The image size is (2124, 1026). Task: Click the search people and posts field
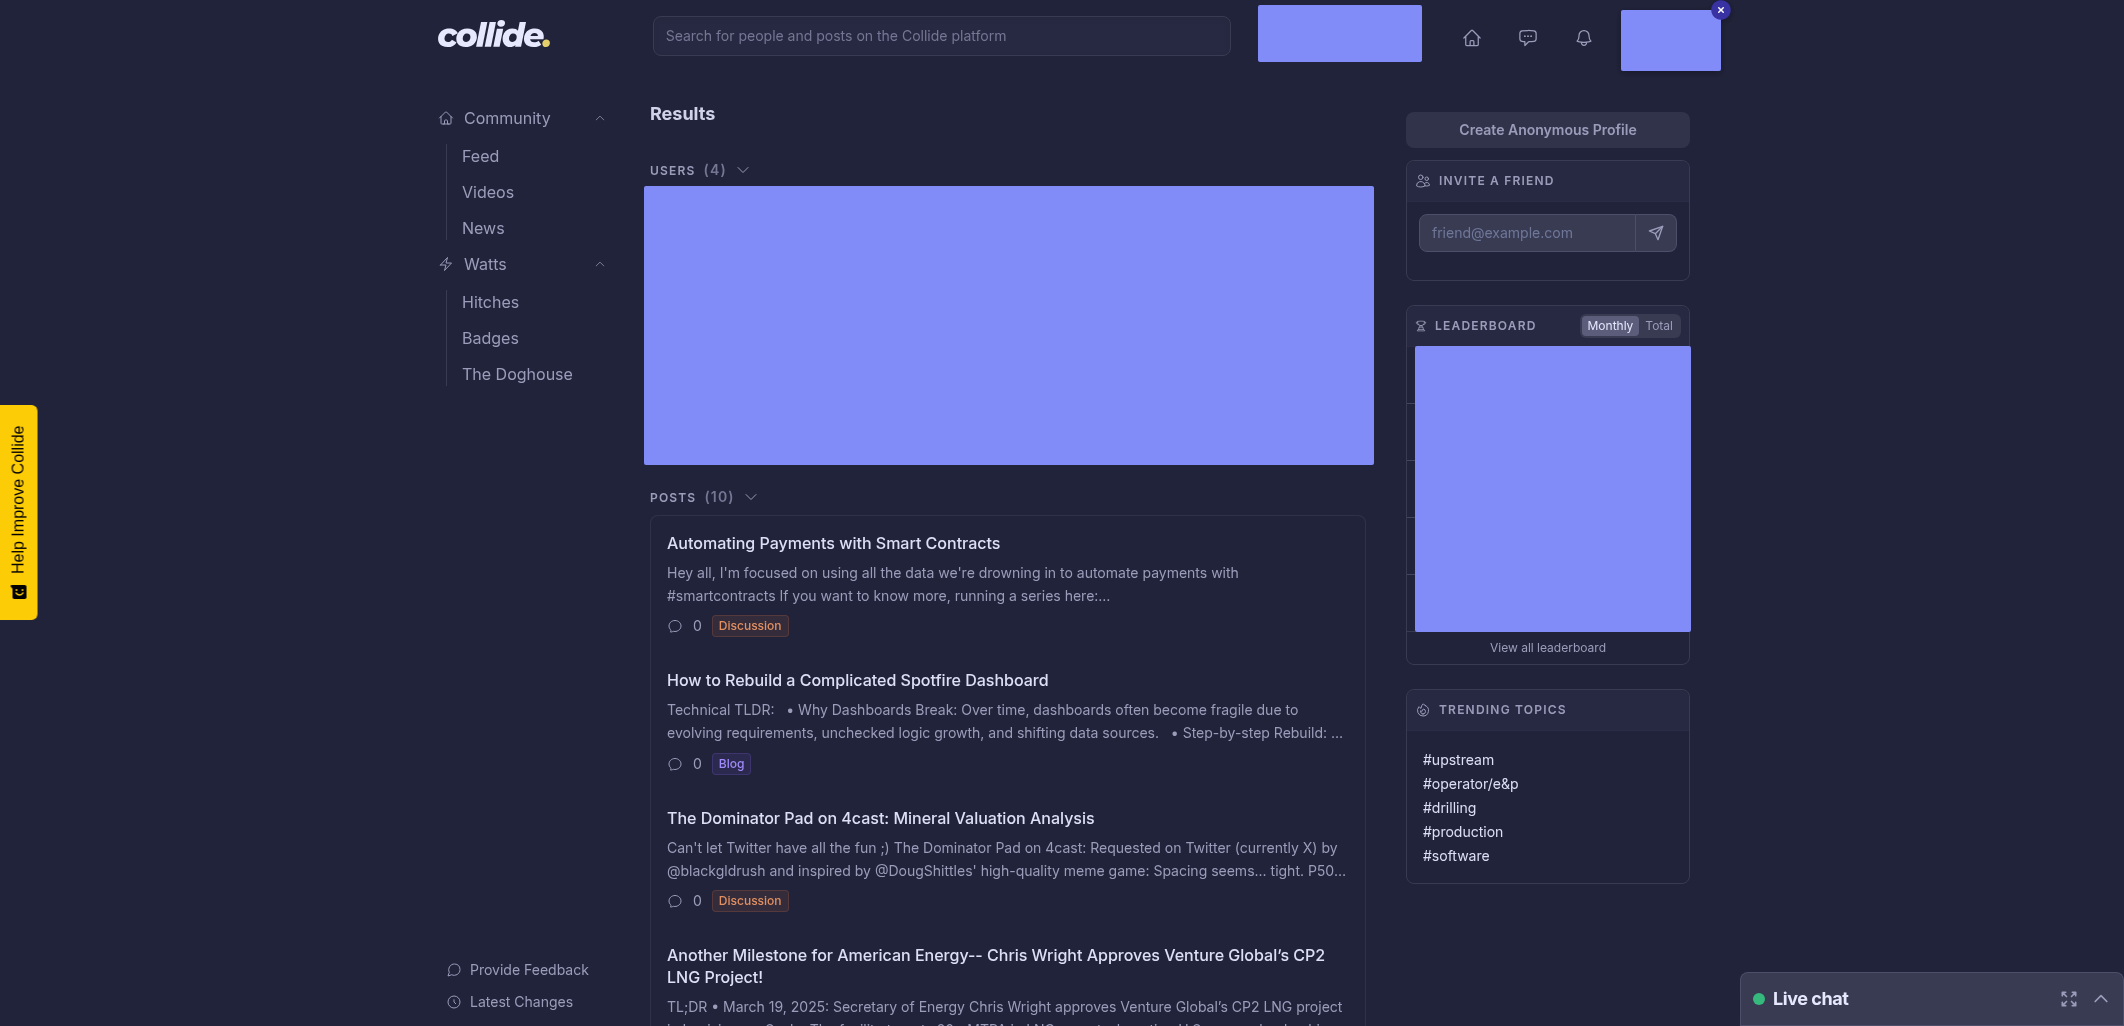point(940,36)
